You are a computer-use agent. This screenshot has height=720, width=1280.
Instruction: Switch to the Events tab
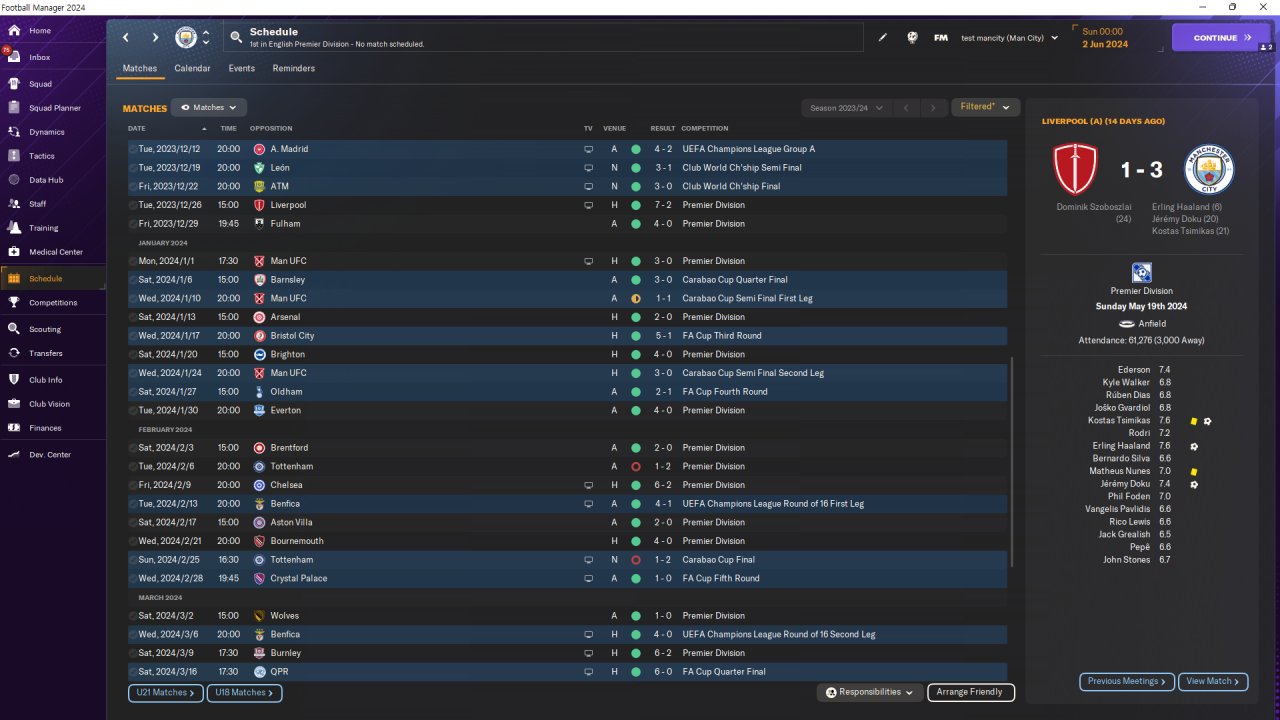pyautogui.click(x=241, y=69)
